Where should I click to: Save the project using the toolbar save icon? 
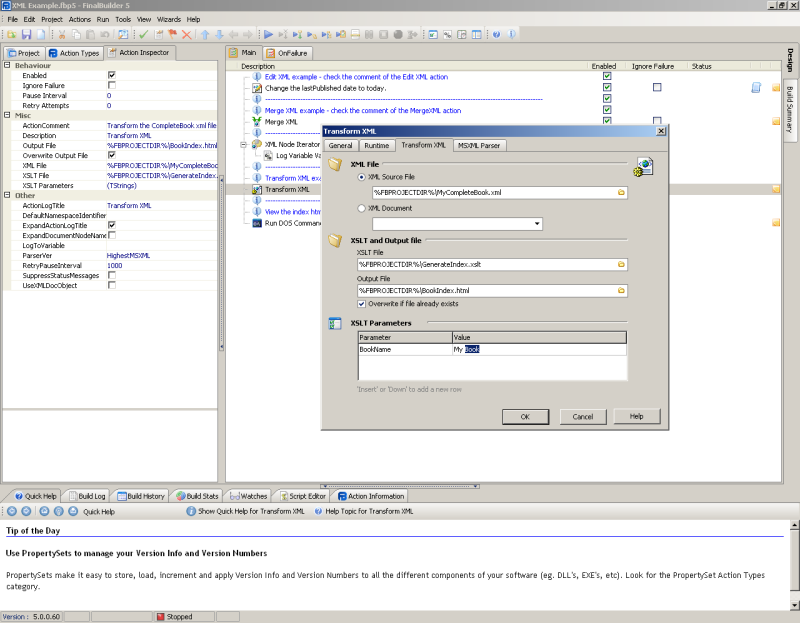(x=26, y=35)
